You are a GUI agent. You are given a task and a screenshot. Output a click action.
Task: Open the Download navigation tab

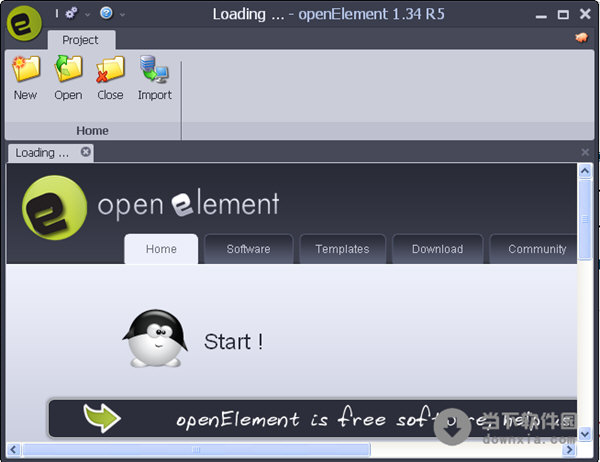[437, 249]
